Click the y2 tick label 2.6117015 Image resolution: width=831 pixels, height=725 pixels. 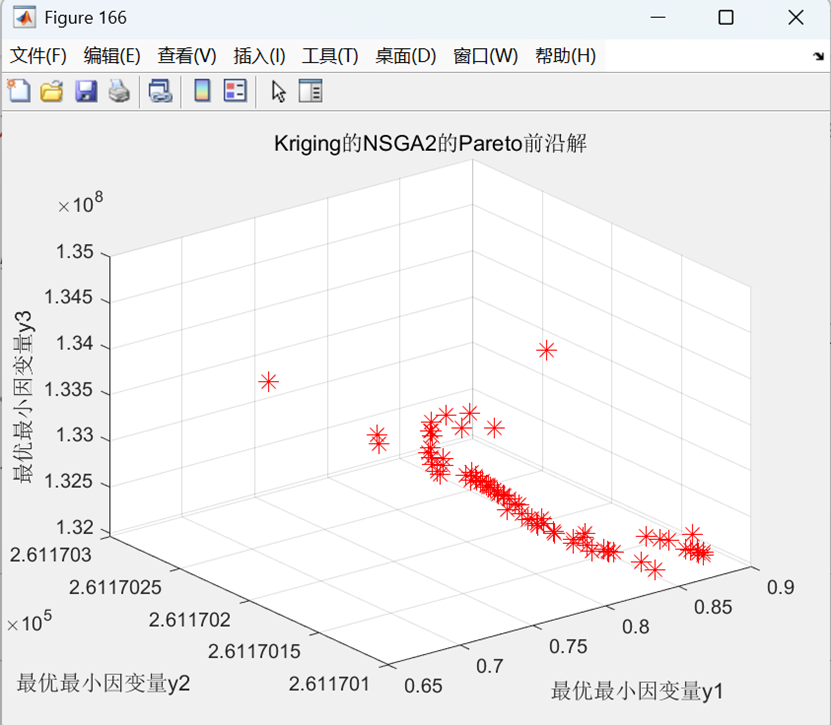254,651
